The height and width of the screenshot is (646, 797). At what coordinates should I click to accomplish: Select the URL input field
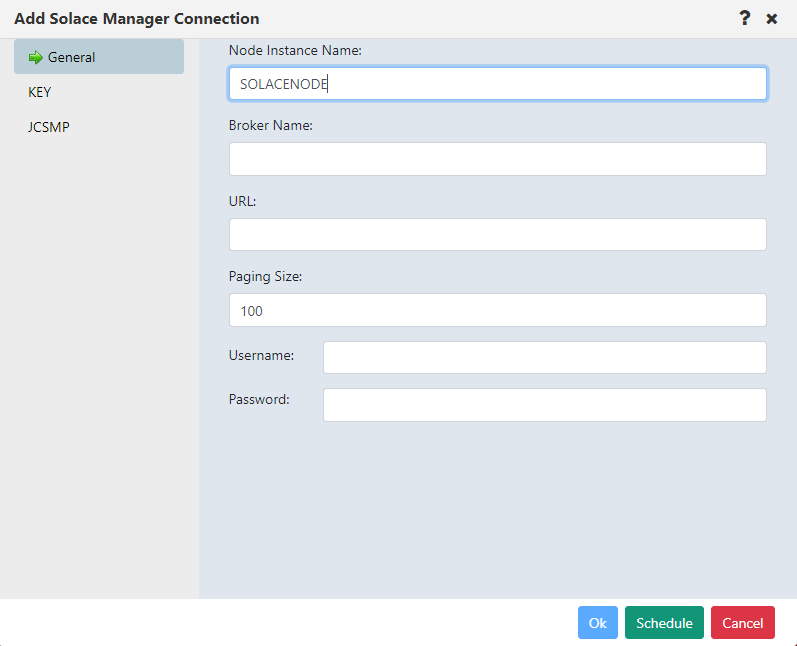point(498,234)
